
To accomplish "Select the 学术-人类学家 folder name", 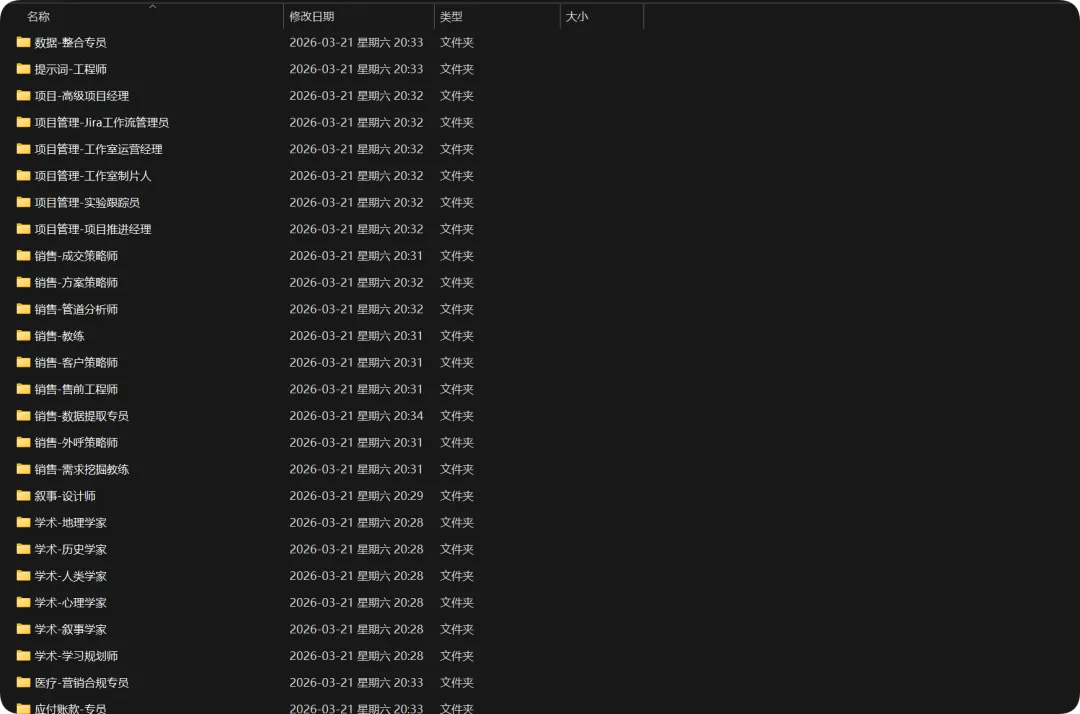I will (71, 576).
